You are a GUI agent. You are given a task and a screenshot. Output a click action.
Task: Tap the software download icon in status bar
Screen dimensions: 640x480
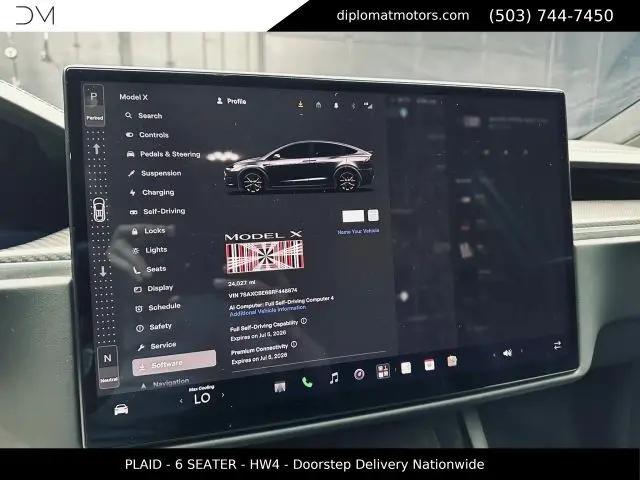coord(300,104)
